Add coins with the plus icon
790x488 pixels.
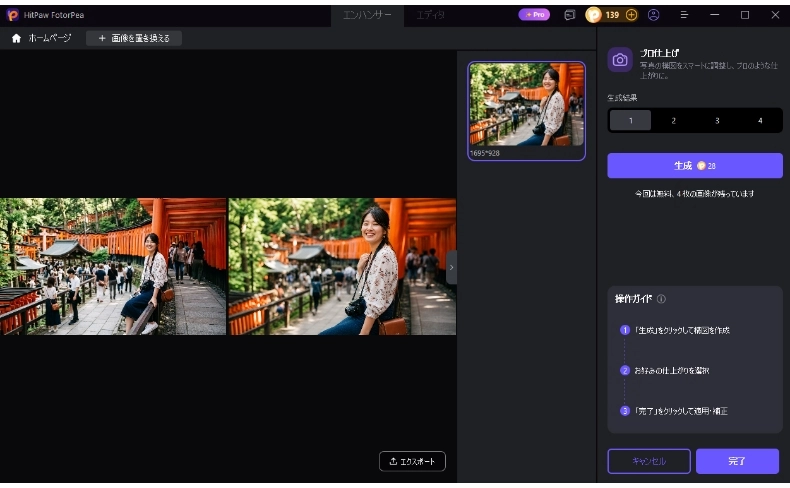tap(631, 15)
